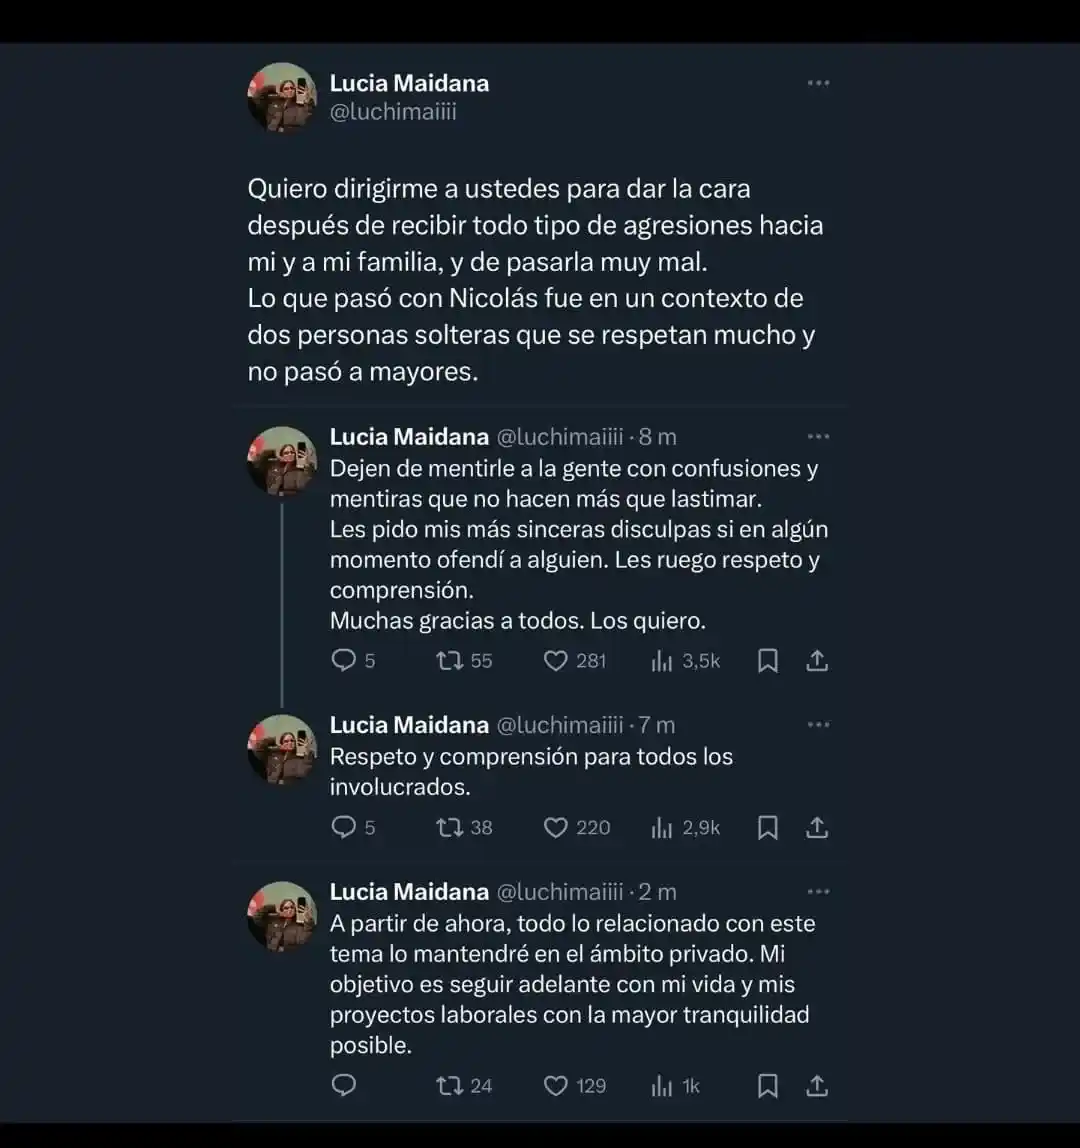Click the main tweet's profile avatar
1080x1148 pixels.
click(282, 98)
